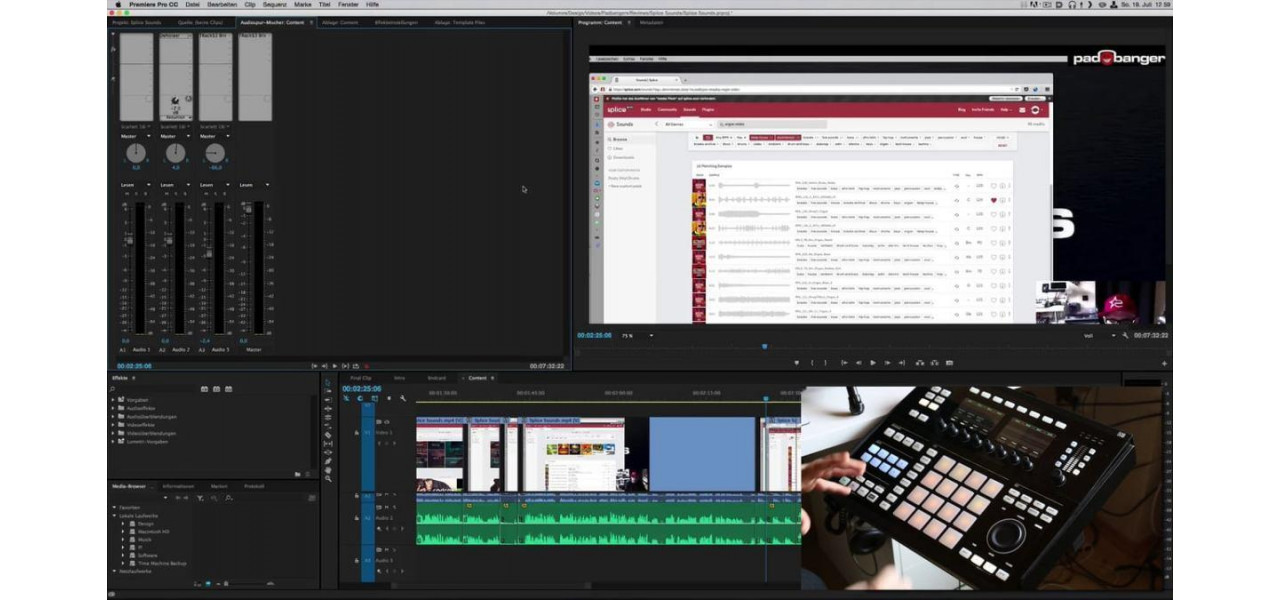Expand the Vorgaben effects folder
The image size is (1280, 600).
click(113, 400)
